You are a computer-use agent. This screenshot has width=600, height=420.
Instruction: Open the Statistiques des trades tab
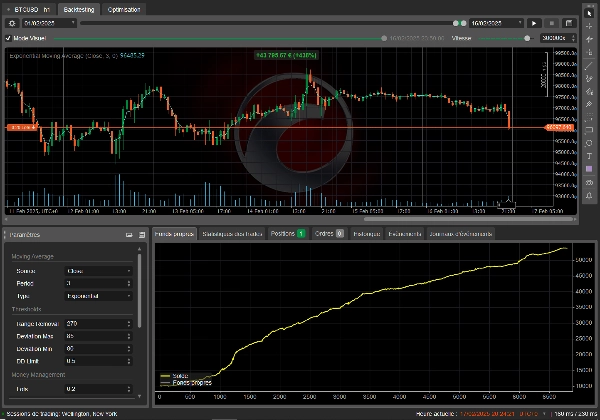tap(232, 234)
